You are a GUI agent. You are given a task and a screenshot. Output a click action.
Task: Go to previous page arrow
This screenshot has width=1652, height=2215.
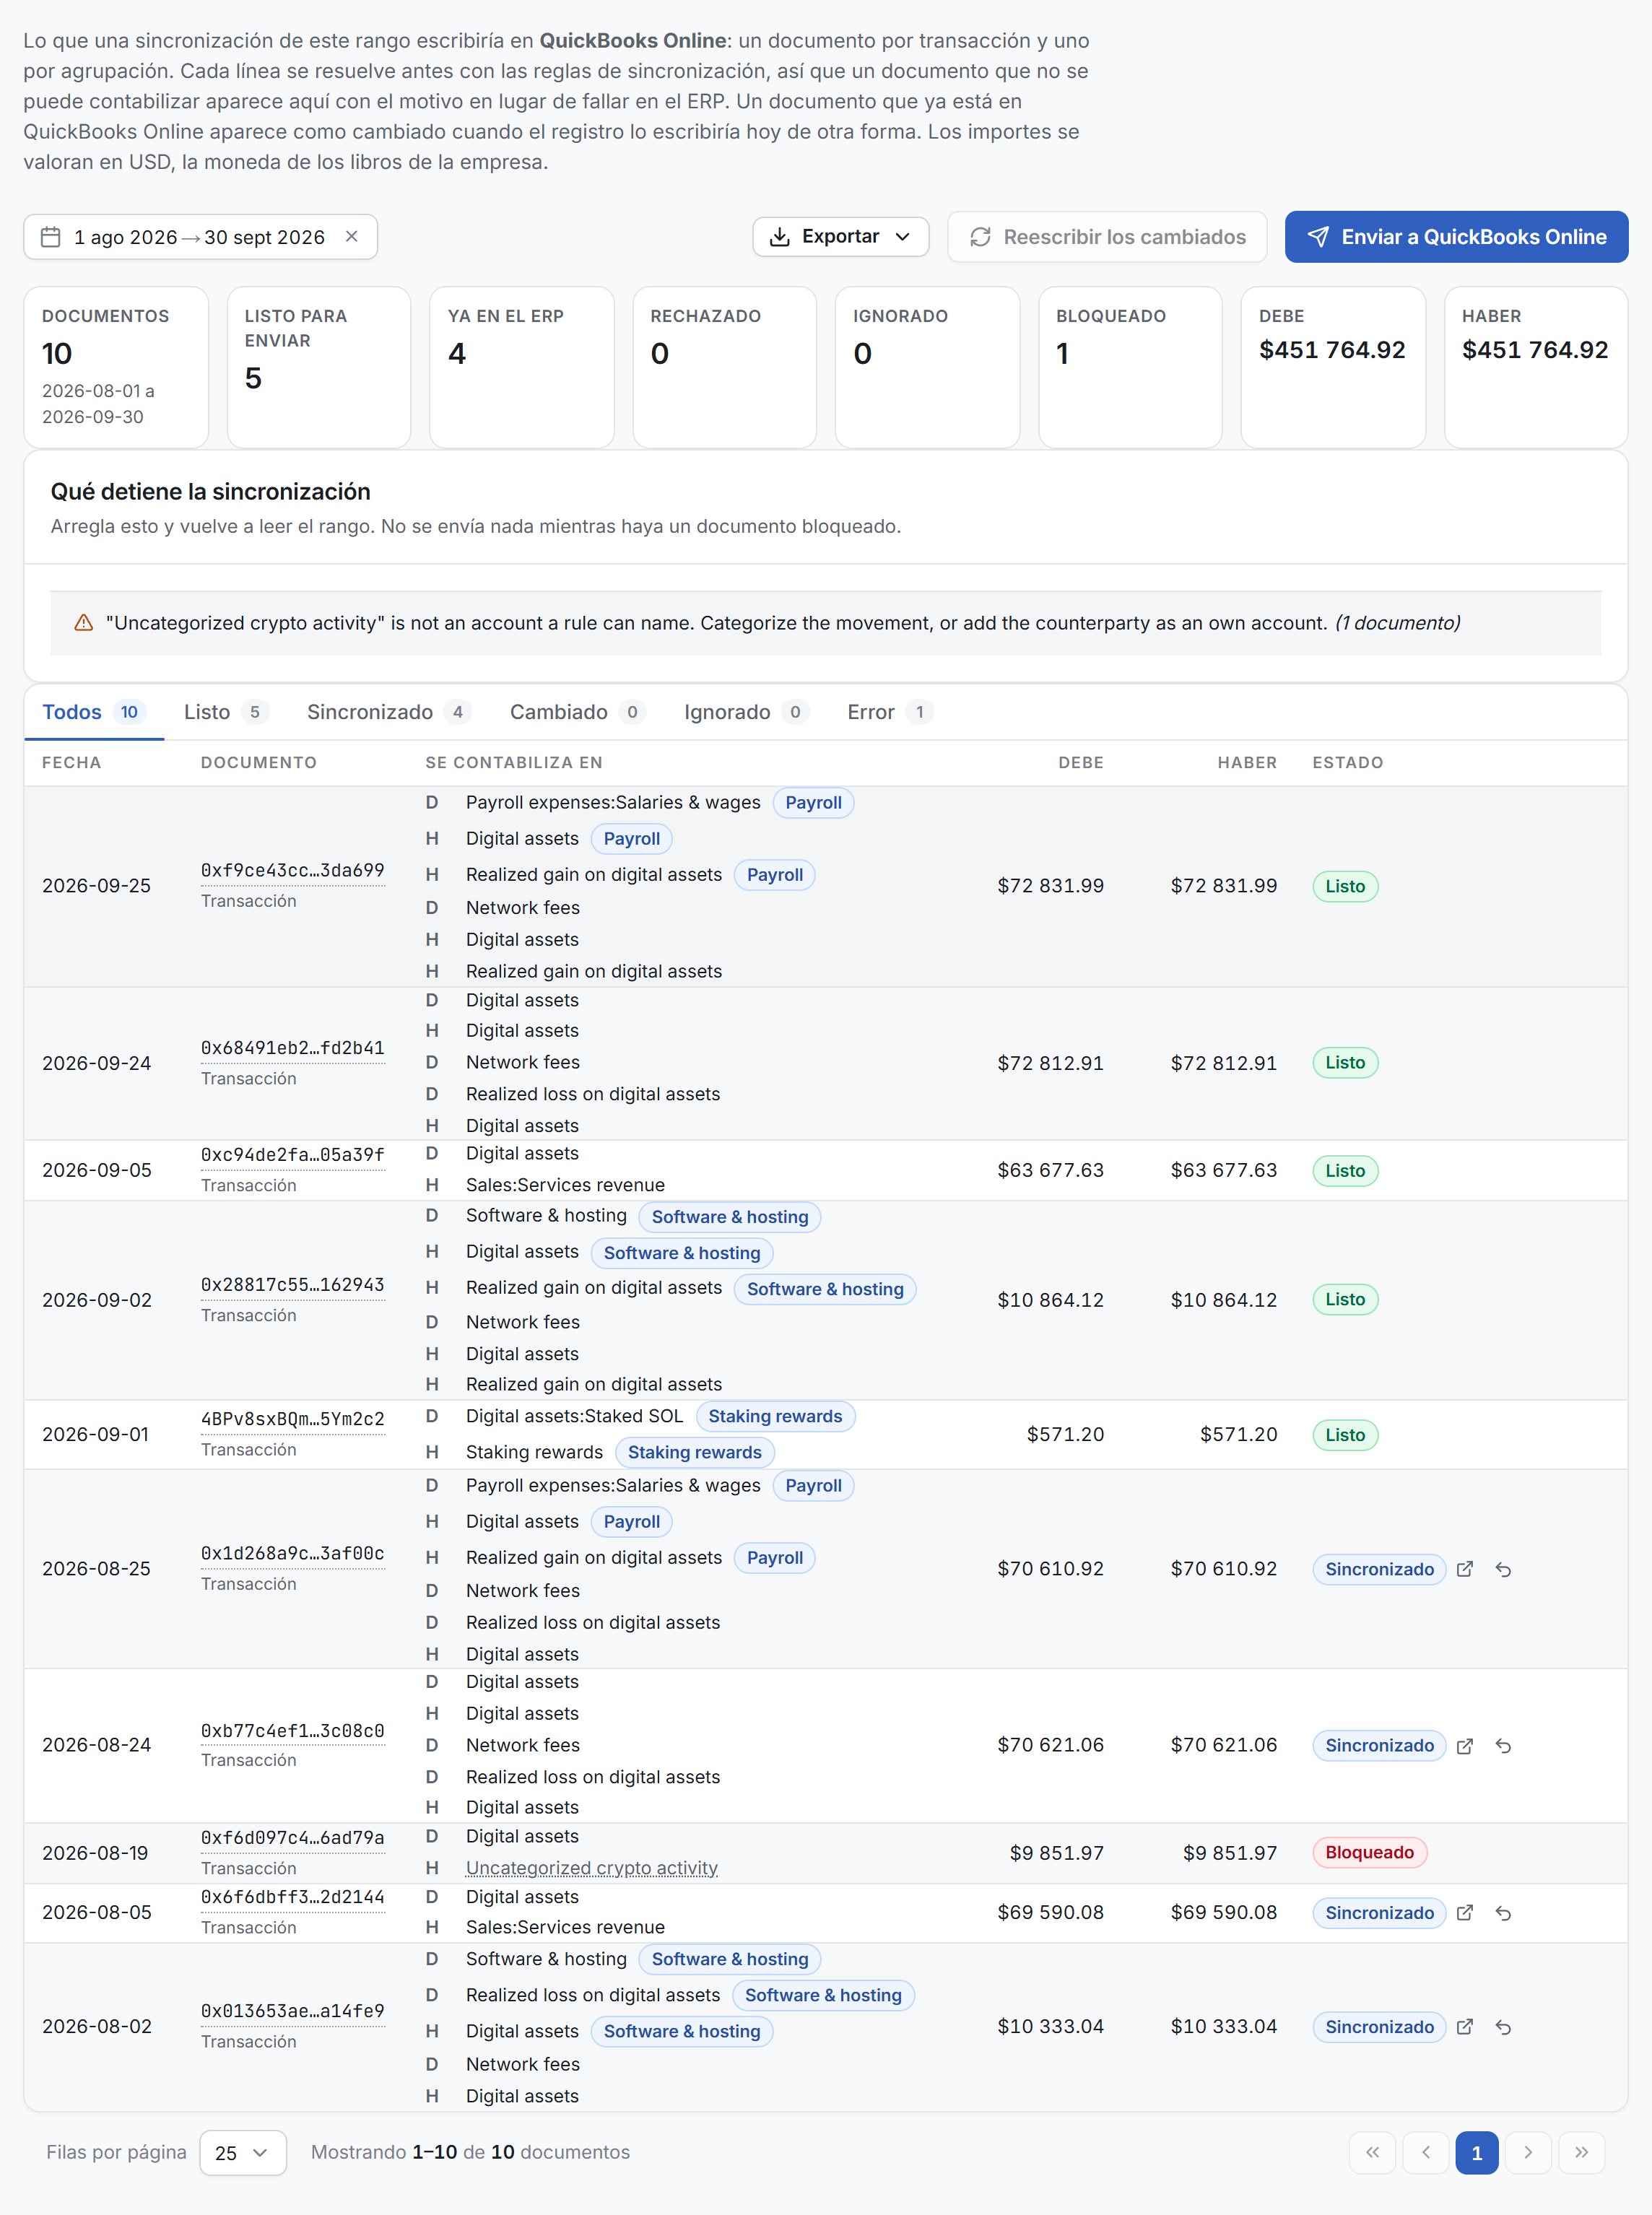point(1426,2153)
